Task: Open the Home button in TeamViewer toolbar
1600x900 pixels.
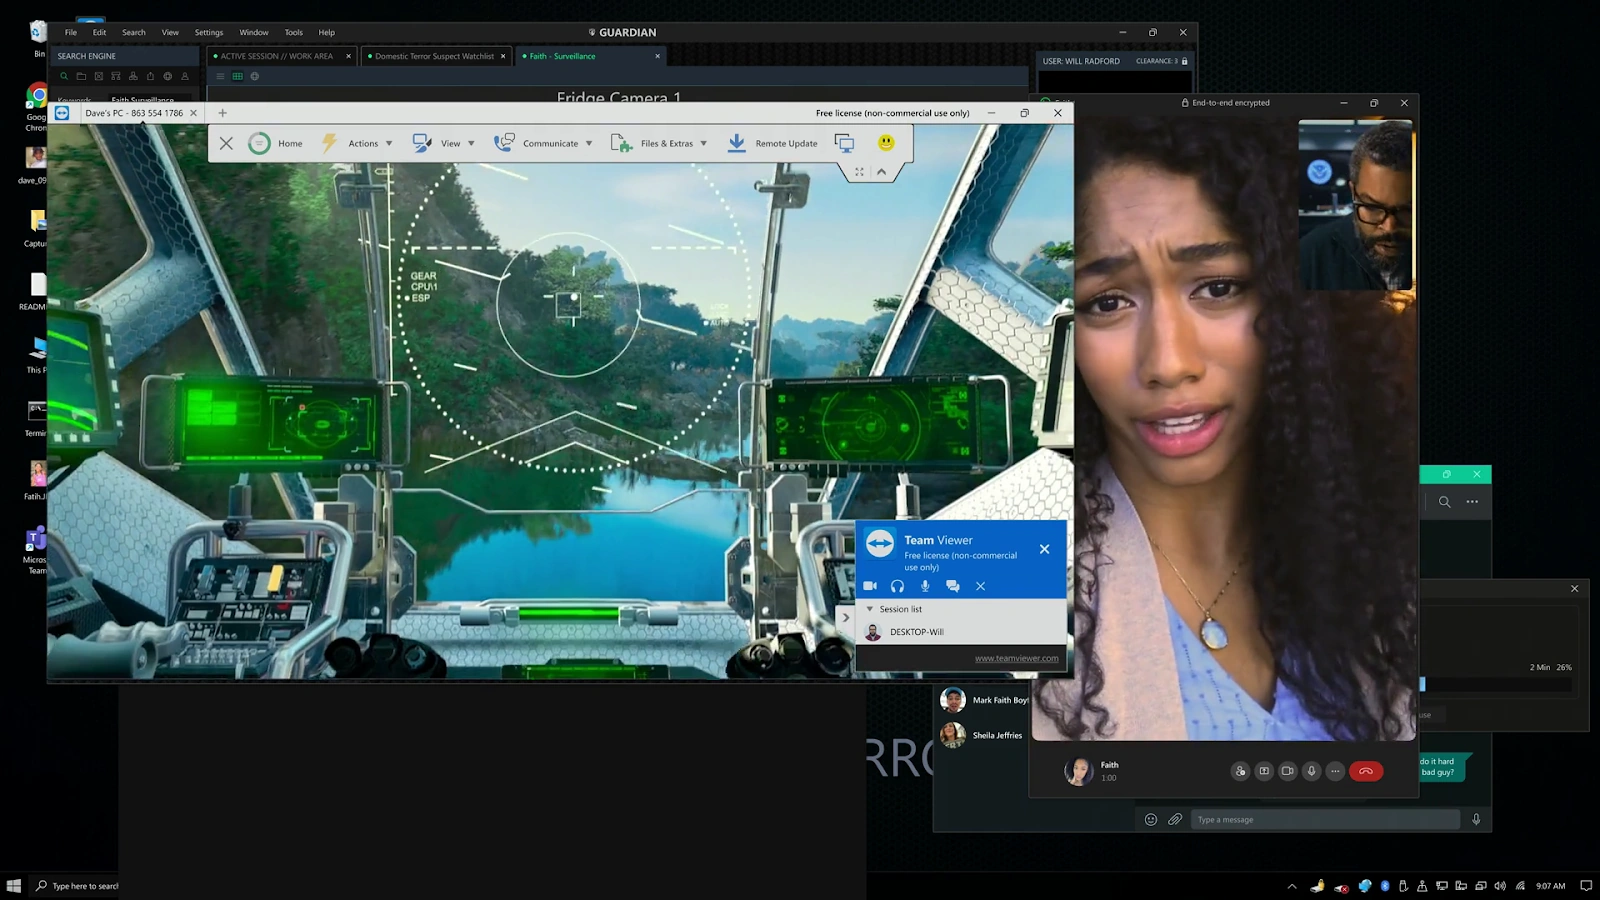Action: [276, 143]
